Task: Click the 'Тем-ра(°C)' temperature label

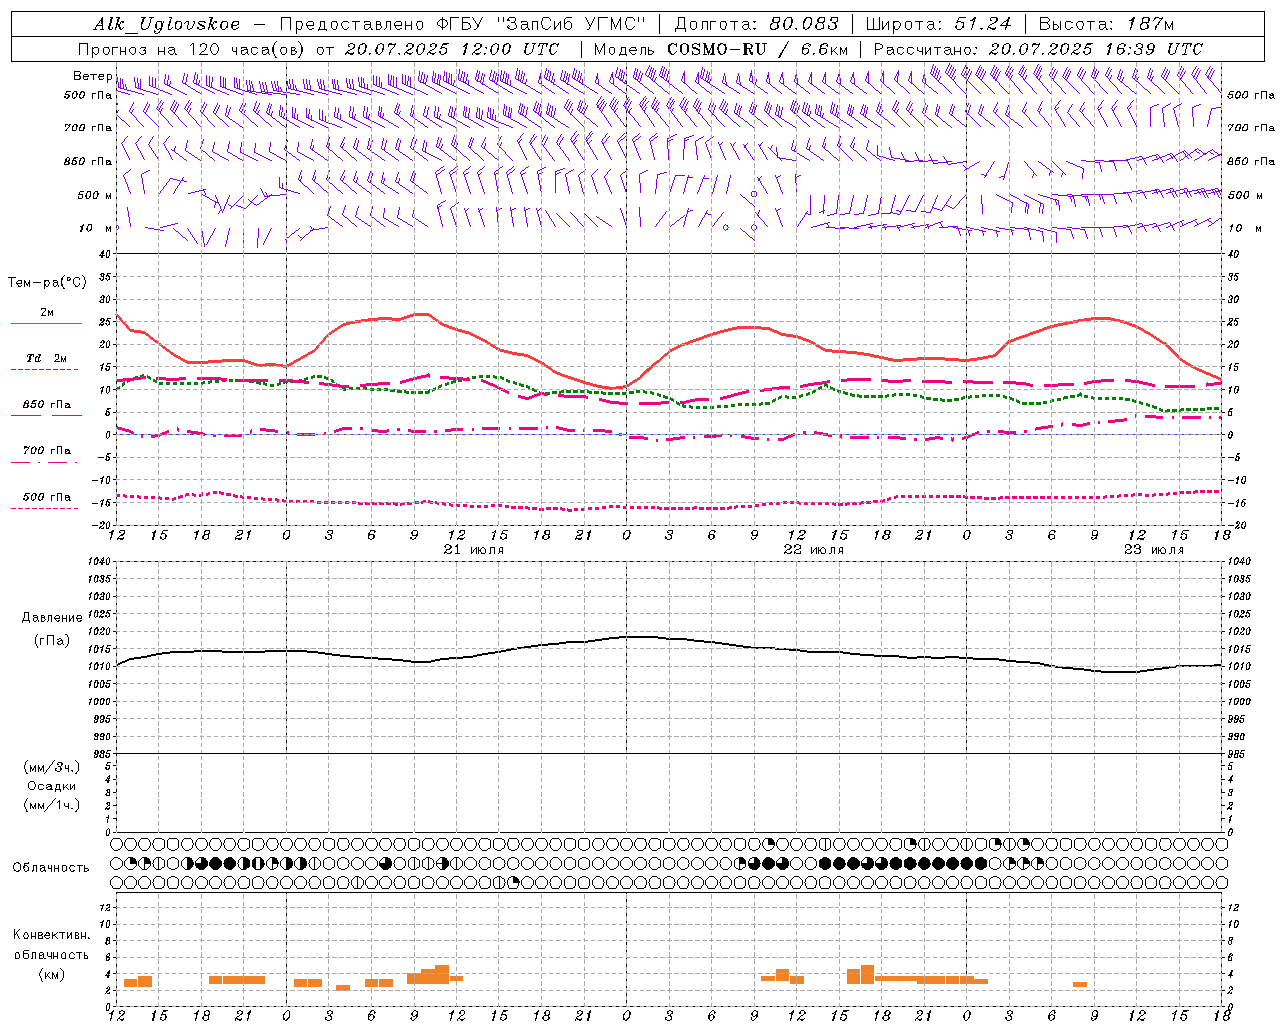Action: (47, 283)
